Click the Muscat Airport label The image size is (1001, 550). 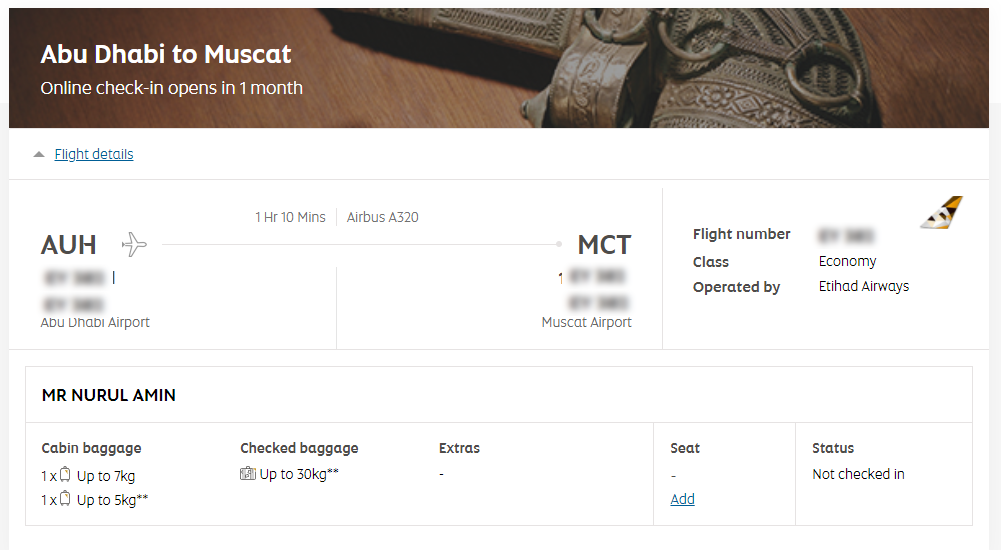[586, 322]
